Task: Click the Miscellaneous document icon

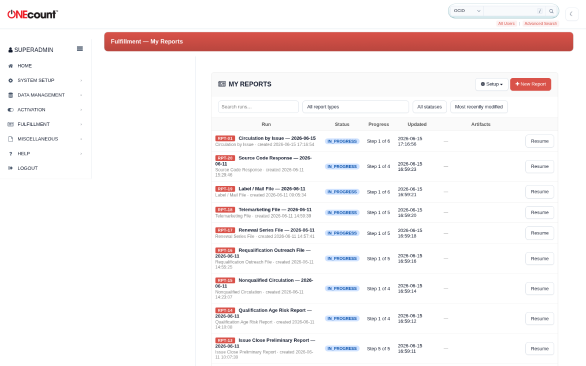Action: (10, 139)
